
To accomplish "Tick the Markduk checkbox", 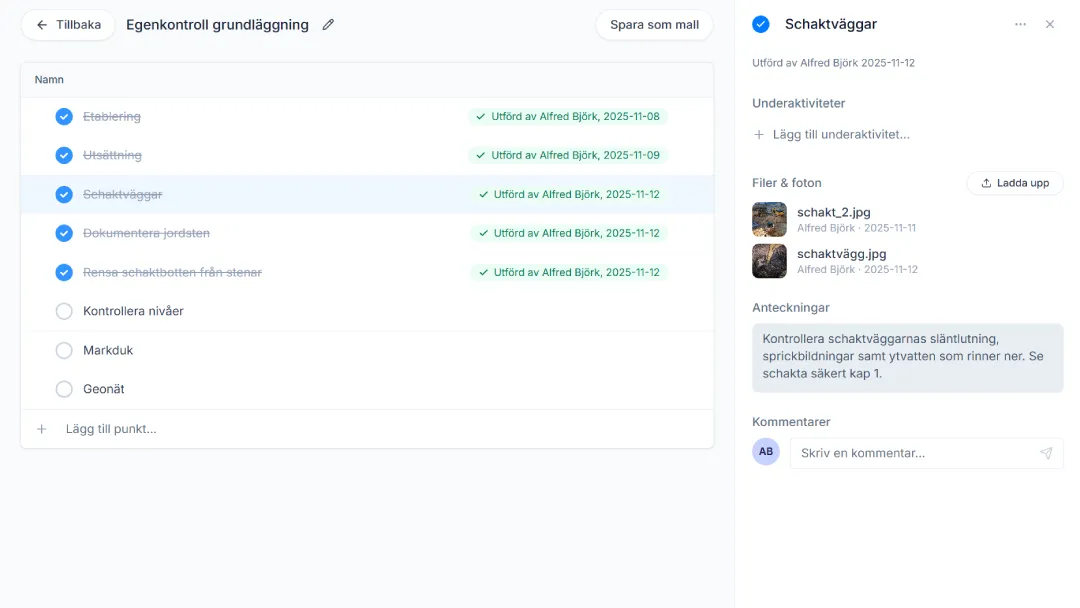I will tap(64, 350).
